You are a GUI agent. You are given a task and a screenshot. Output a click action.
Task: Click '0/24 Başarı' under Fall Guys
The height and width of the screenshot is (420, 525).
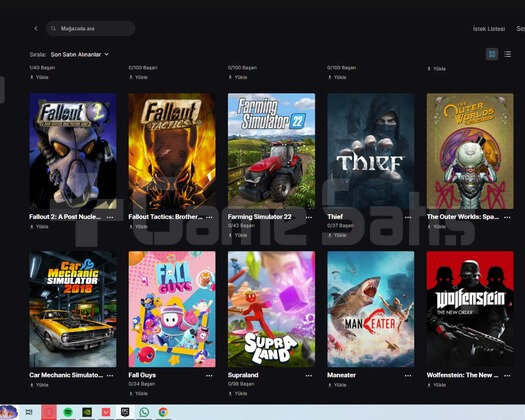[142, 384]
